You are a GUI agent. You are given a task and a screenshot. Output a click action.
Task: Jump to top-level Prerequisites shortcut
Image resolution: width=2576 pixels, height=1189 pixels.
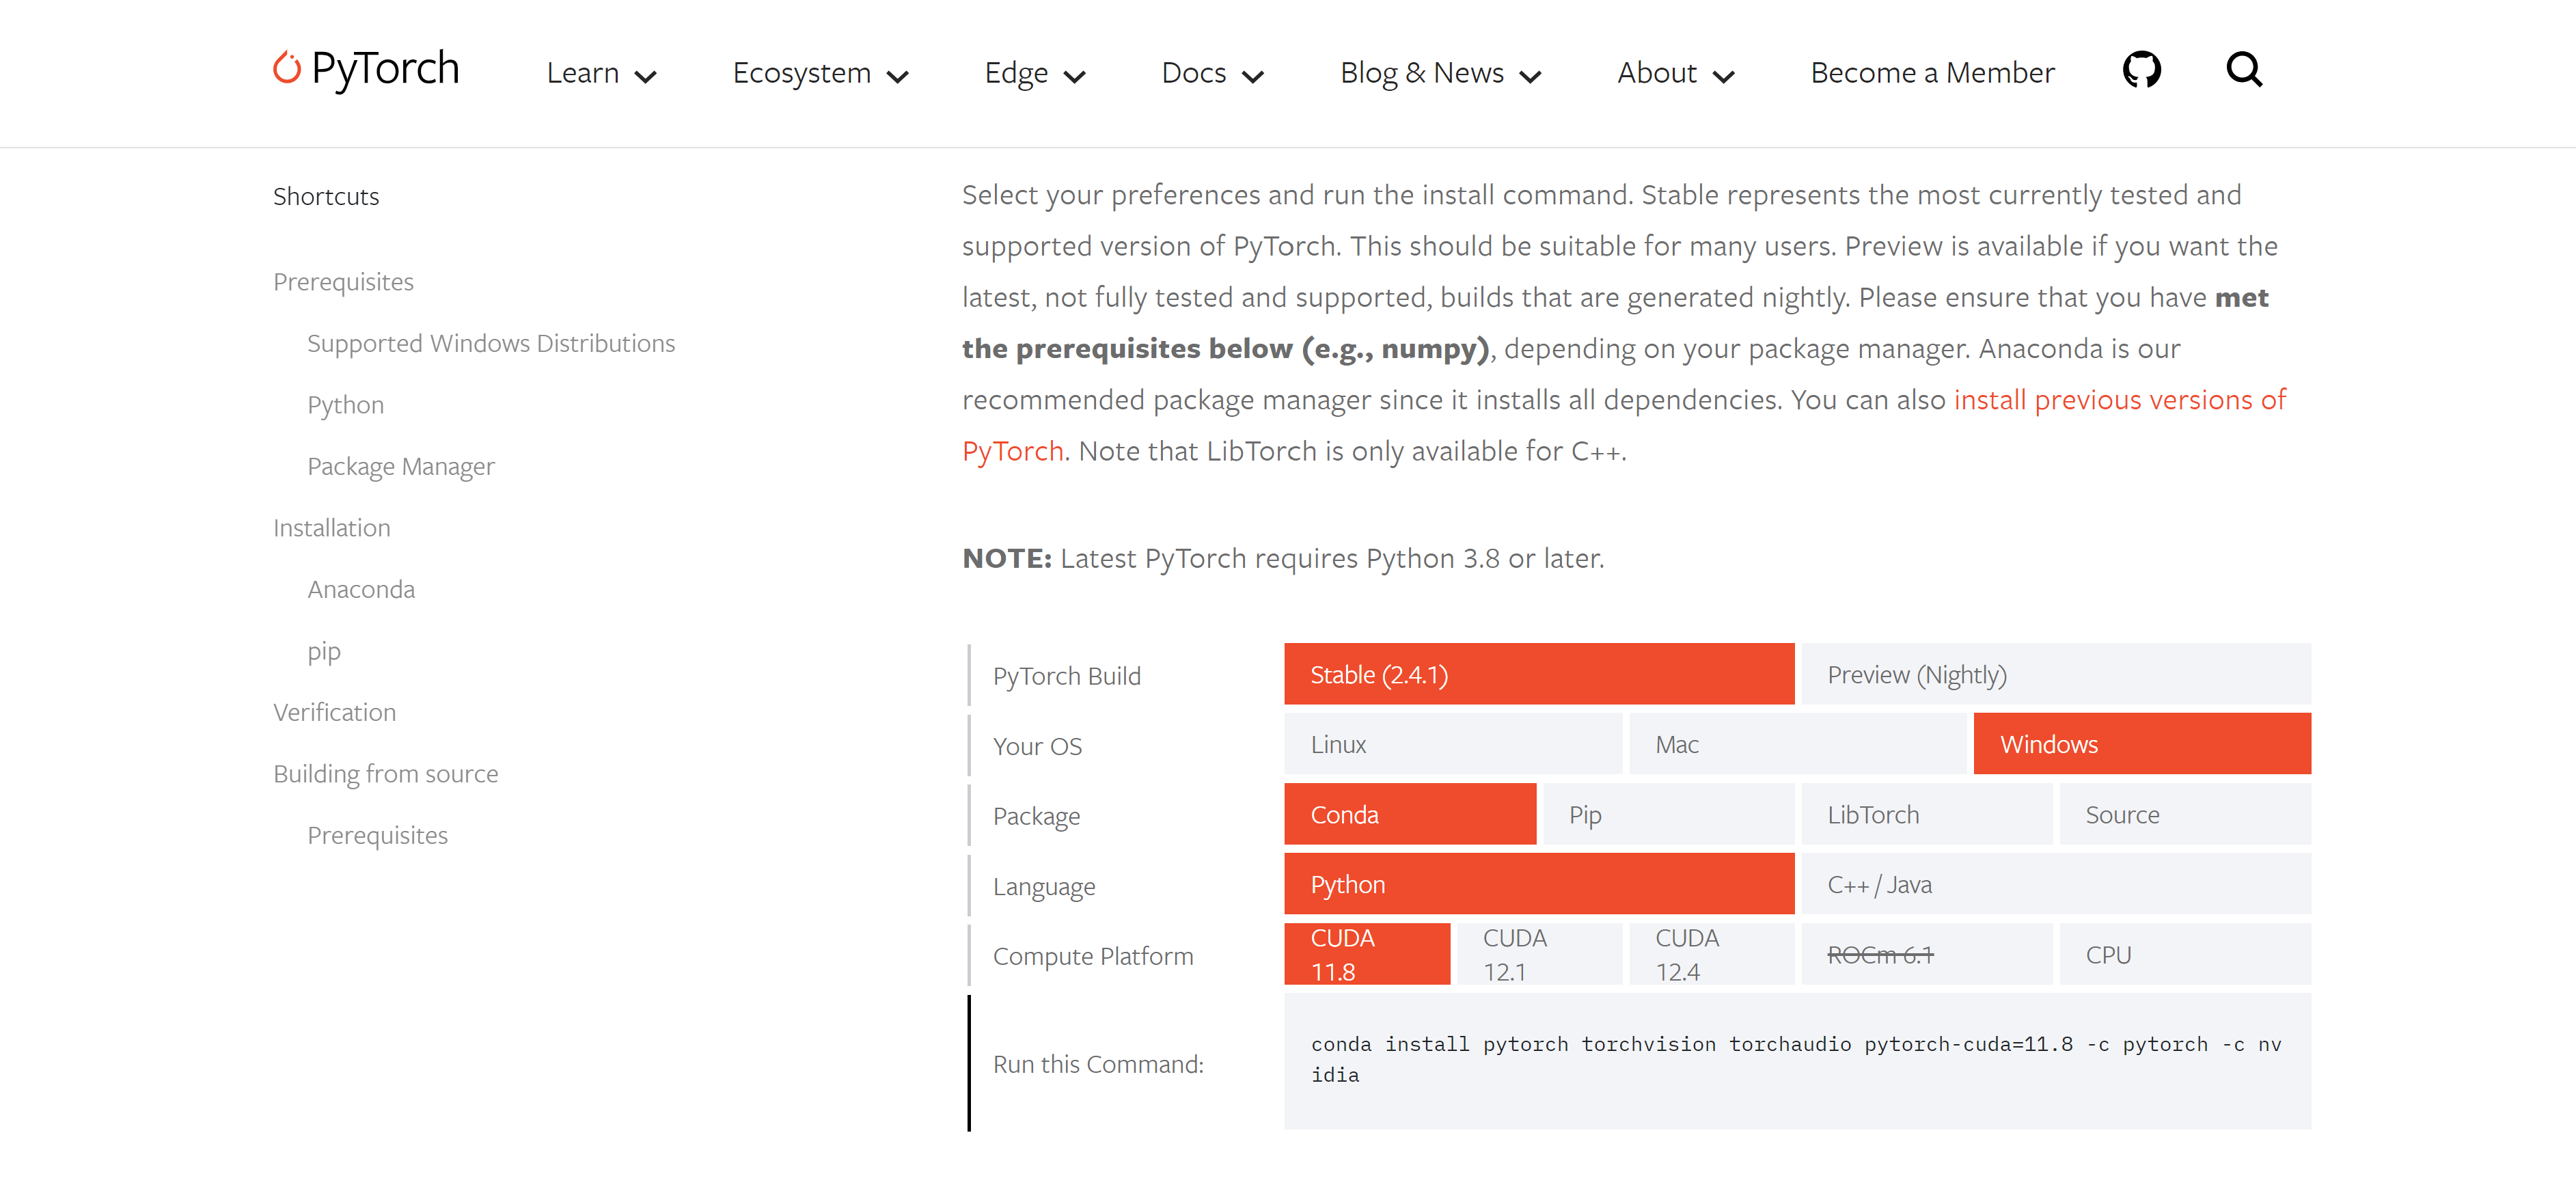pyautogui.click(x=343, y=282)
